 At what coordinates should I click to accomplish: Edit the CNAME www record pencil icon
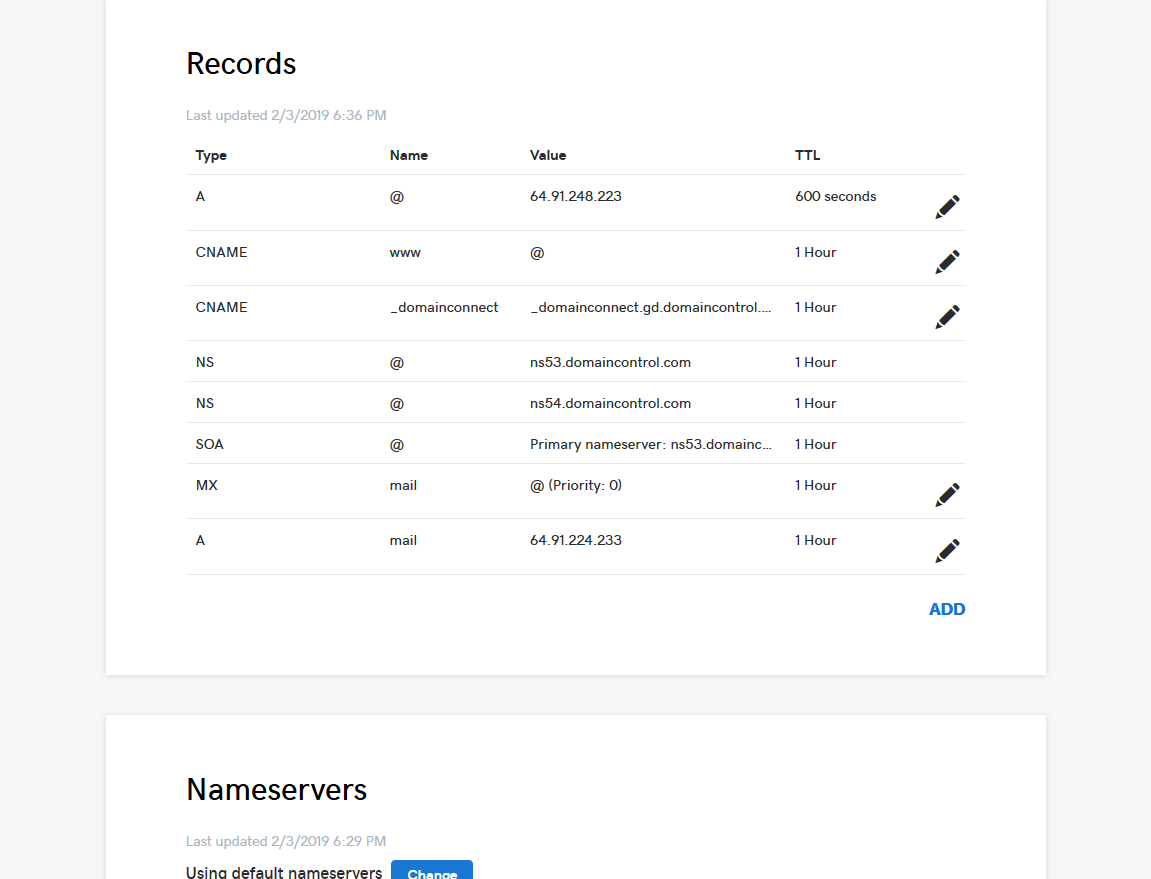point(947,262)
